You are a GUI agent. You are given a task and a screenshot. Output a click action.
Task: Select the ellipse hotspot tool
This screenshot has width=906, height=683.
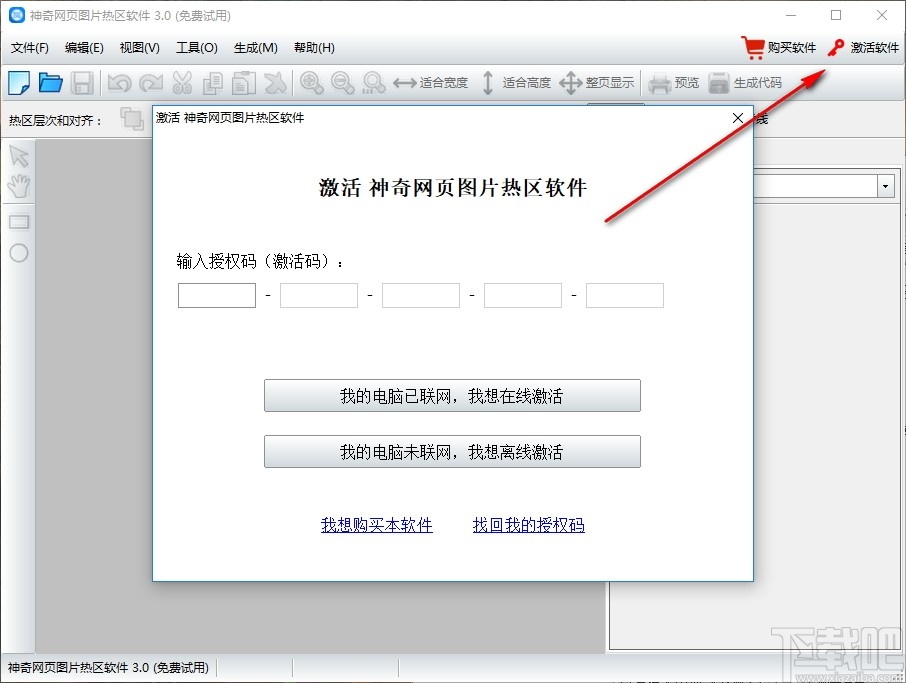pyautogui.click(x=20, y=250)
